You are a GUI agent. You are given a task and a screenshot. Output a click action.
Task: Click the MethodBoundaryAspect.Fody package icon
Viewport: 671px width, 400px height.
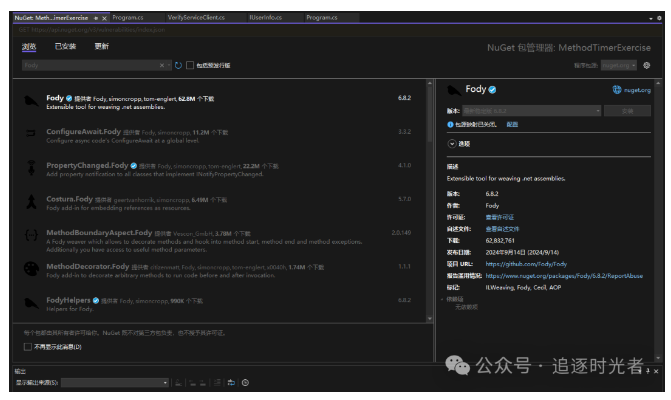point(31,235)
